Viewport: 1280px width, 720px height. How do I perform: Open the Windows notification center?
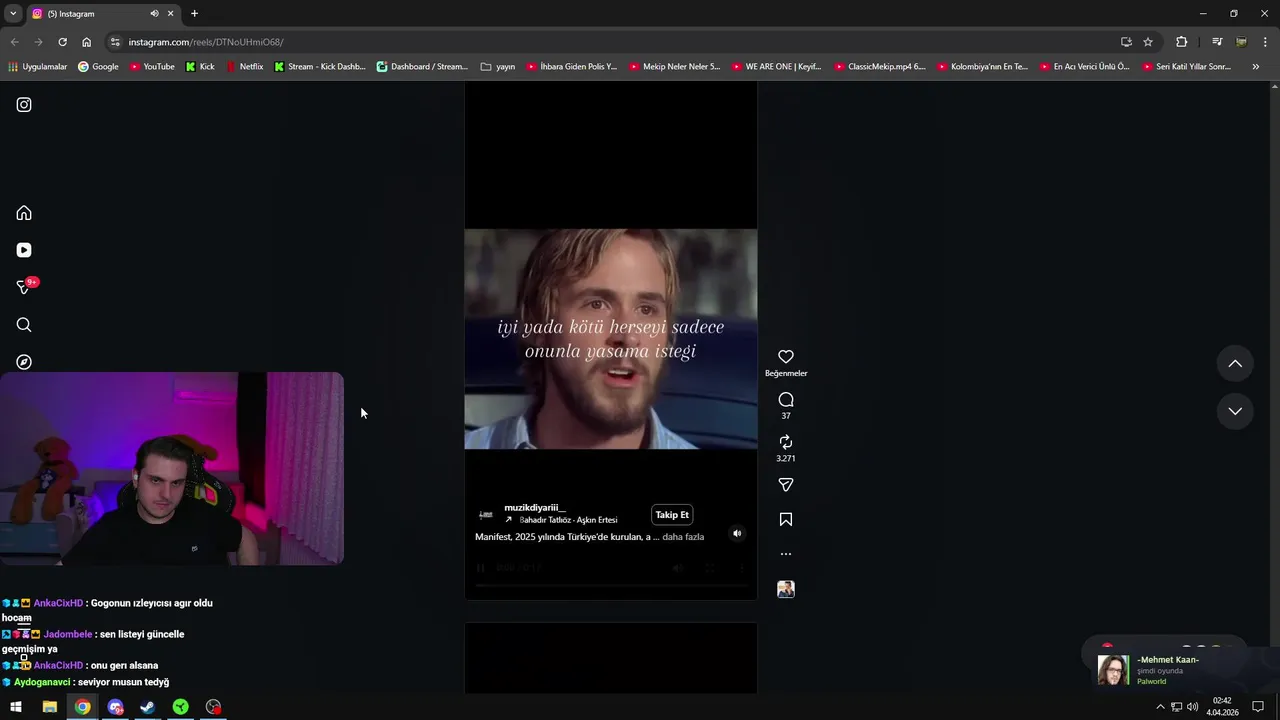tap(1258, 707)
